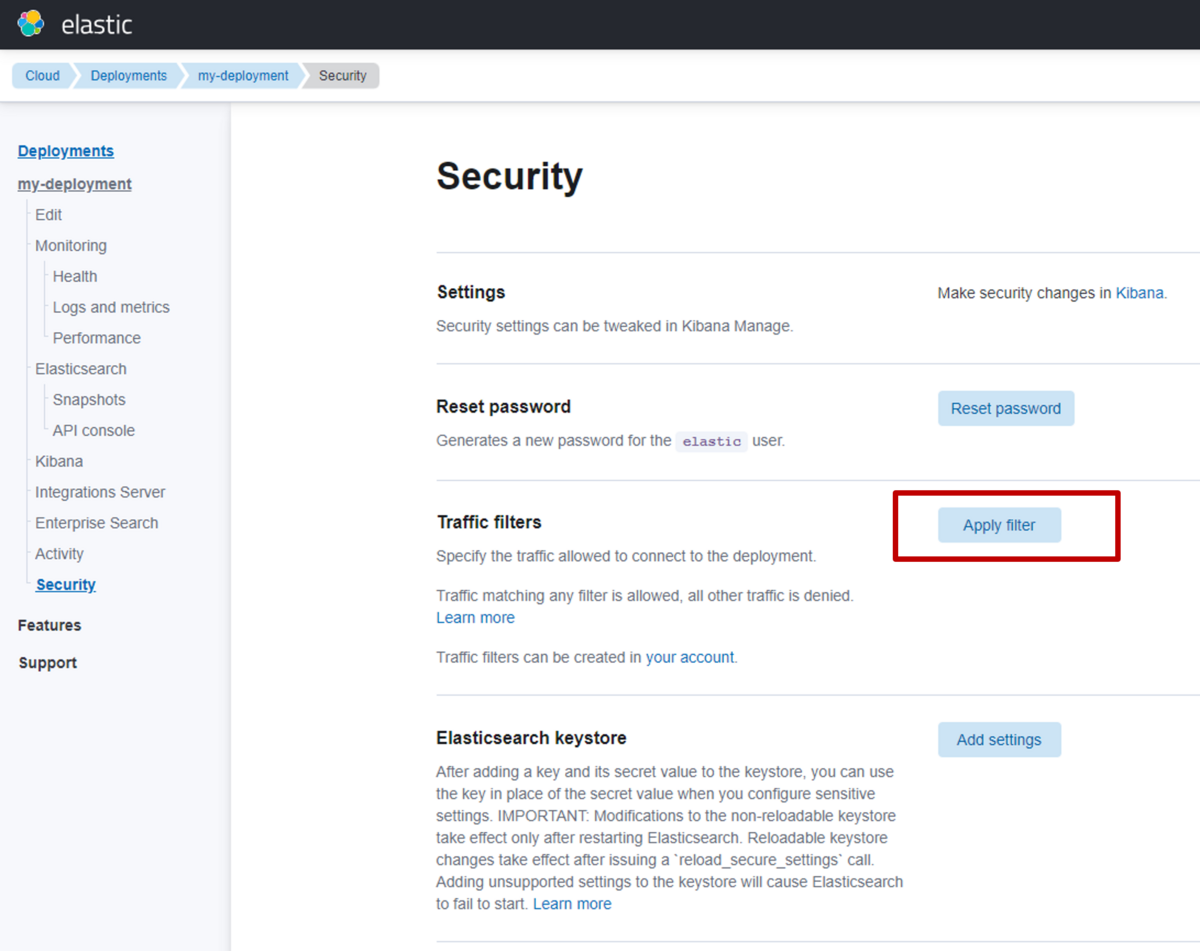Open Enterprise Search sidebar item
The width and height of the screenshot is (1200, 951).
coord(97,523)
